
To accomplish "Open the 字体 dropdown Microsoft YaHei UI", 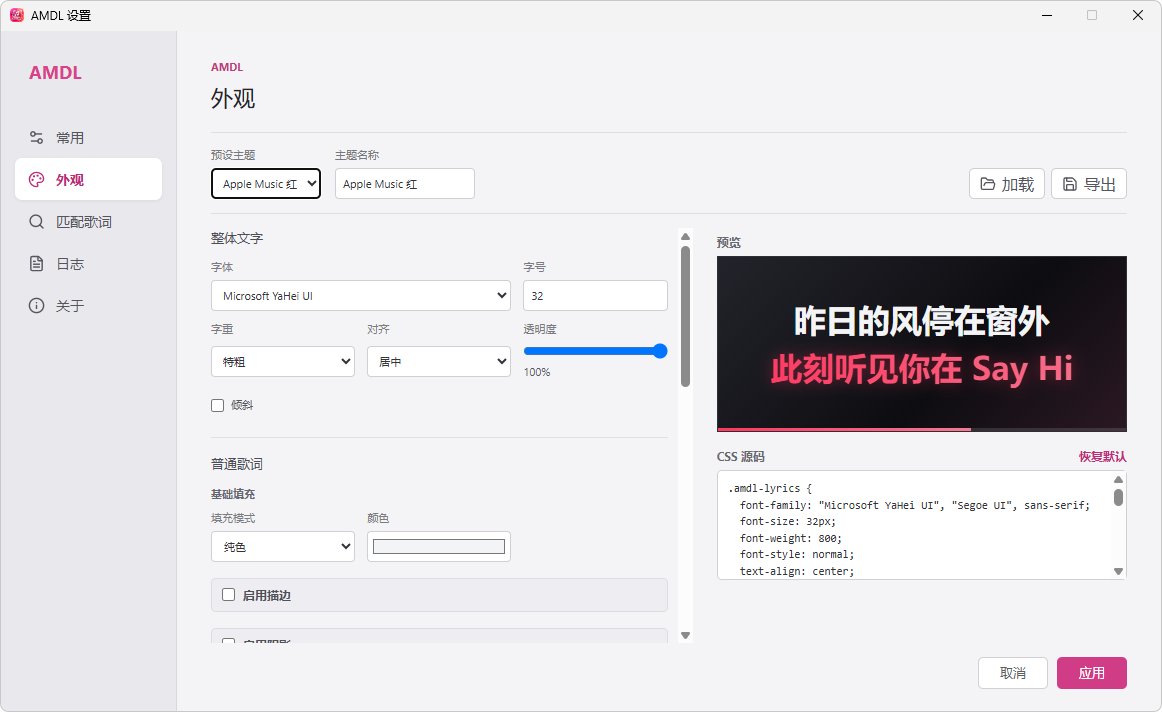I will pyautogui.click(x=361, y=296).
